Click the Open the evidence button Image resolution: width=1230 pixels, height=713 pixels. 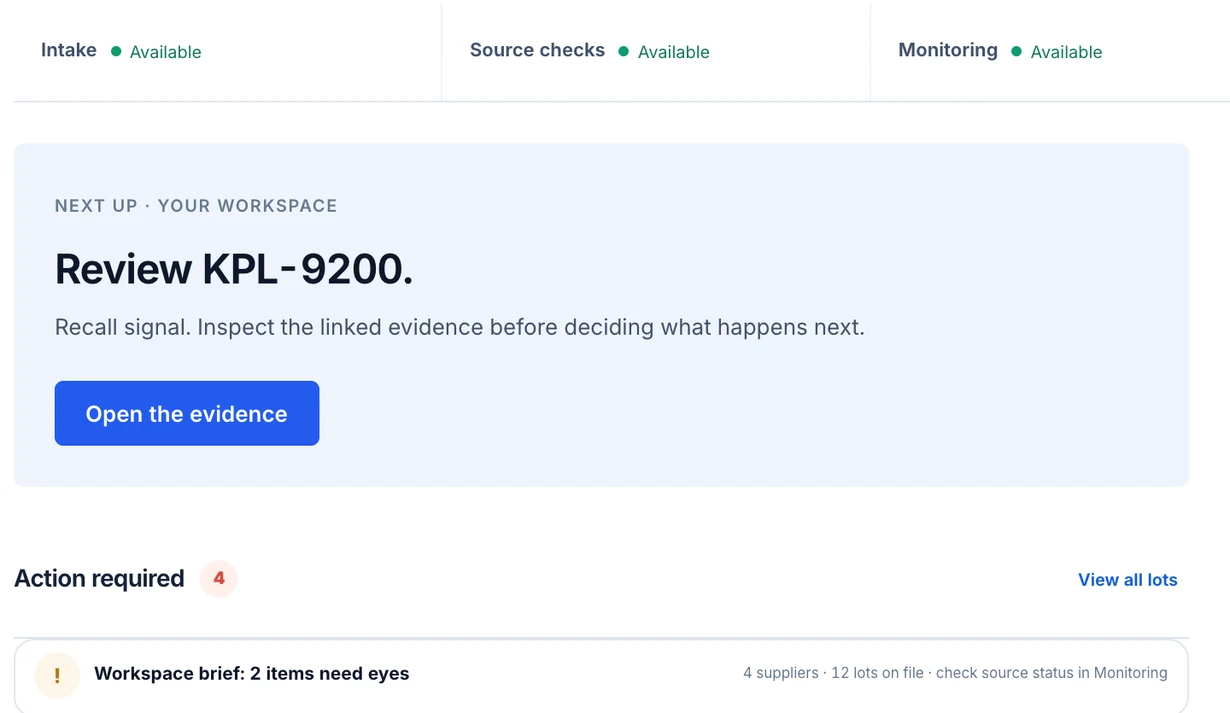tap(187, 413)
